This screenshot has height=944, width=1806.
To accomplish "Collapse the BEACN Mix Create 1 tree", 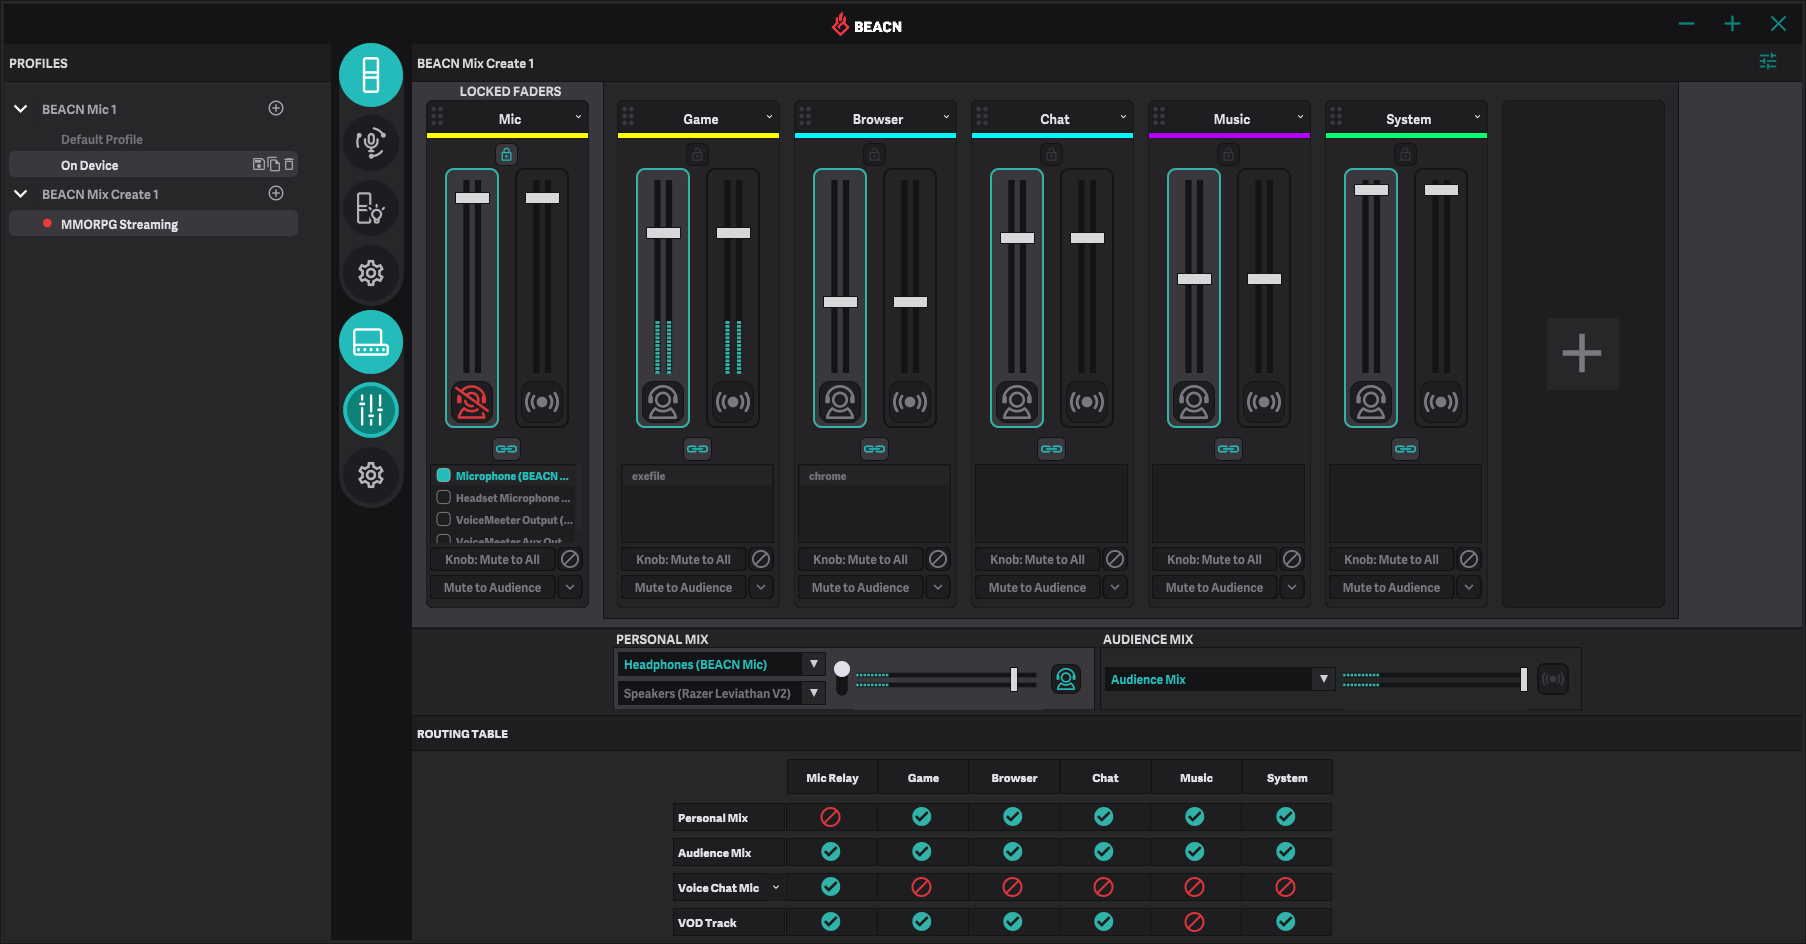I will [20, 193].
